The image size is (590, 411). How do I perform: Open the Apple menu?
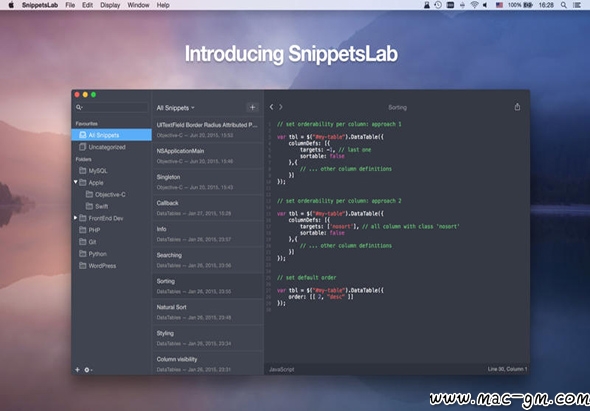point(11,5)
